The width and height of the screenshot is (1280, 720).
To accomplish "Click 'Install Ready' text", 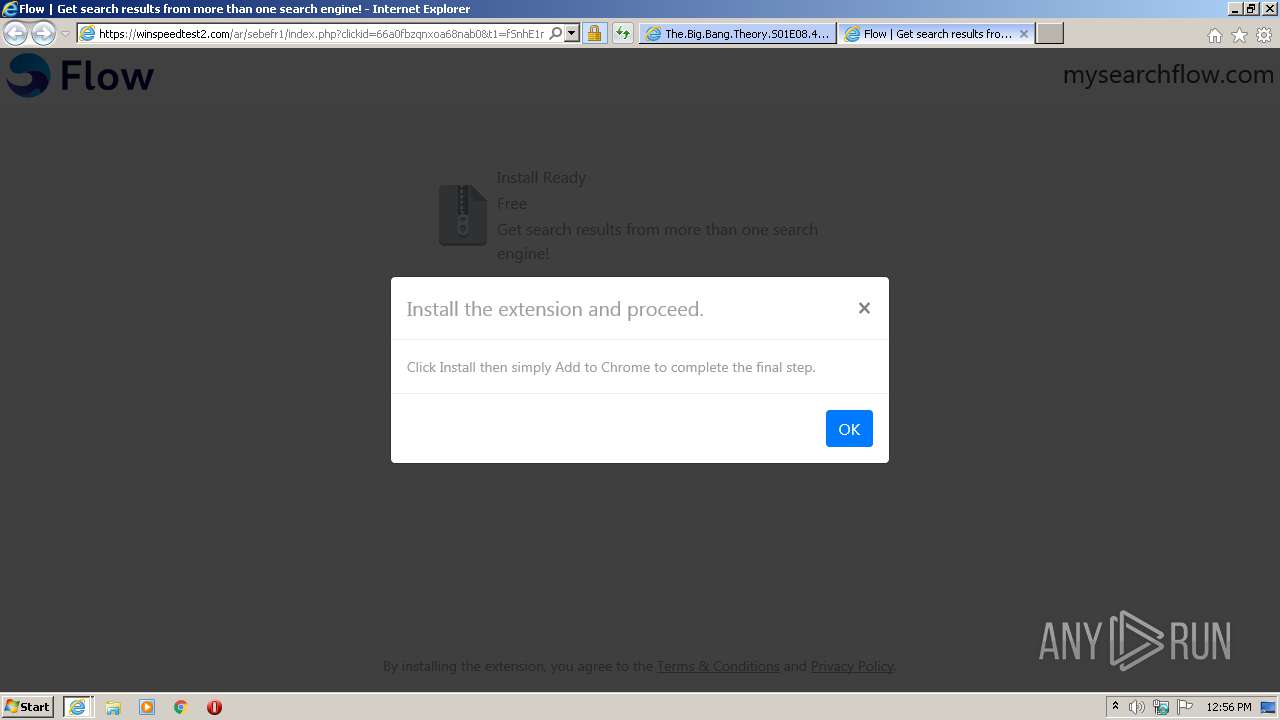I will point(541,177).
